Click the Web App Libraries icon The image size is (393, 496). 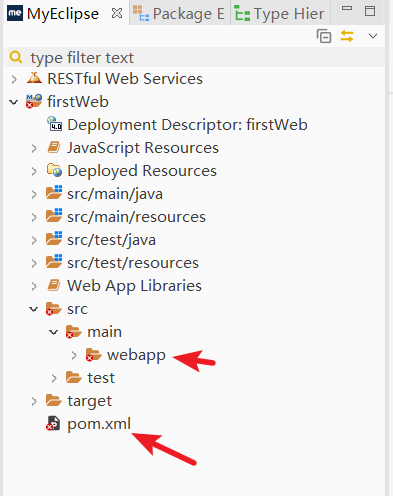[x=54, y=285]
